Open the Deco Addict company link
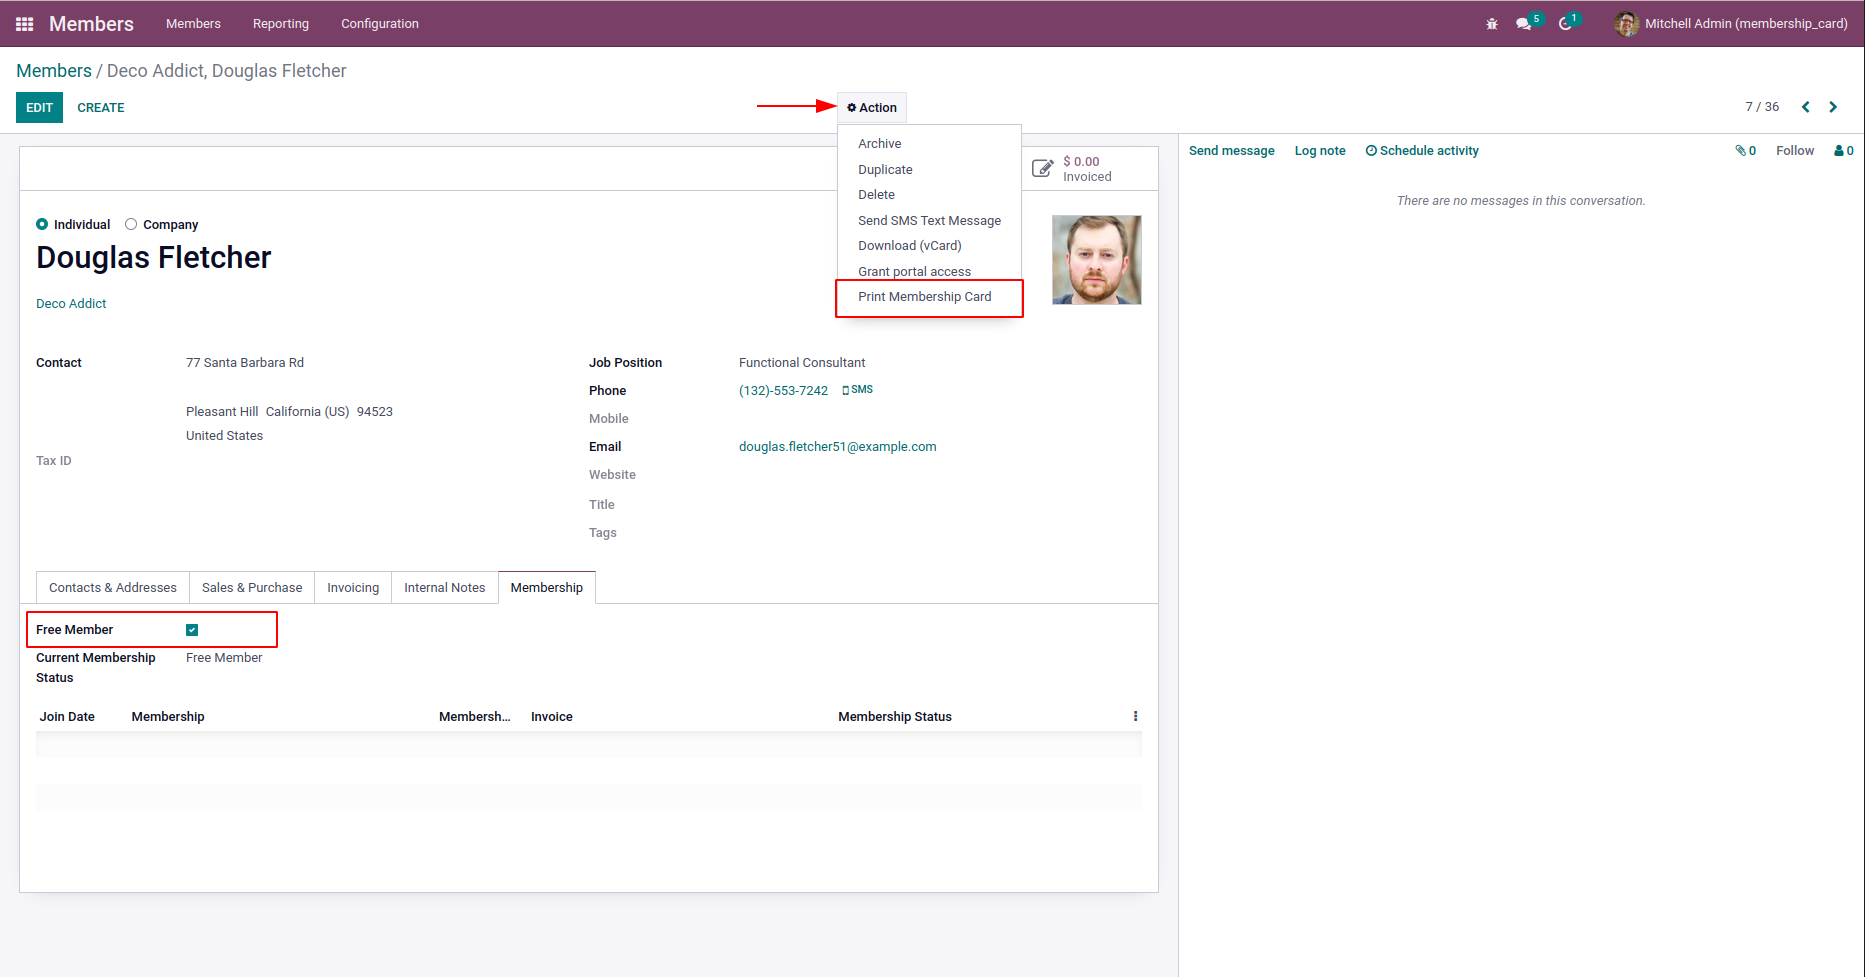Screen dimensions: 1865x977 pos(71,304)
